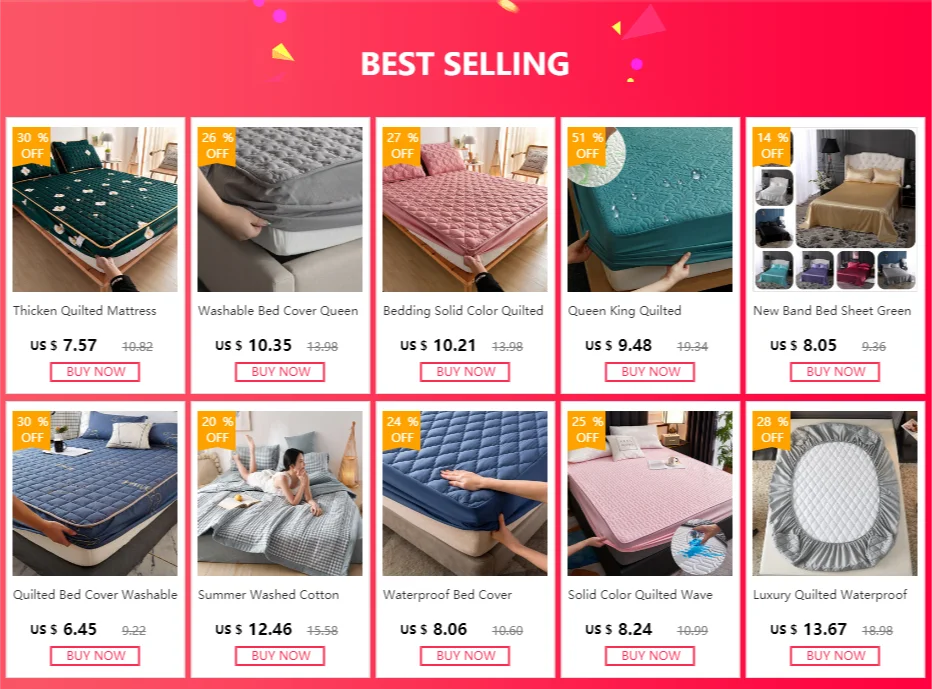Click BUY NOW for Quilted Bed Cover Washable
Screen dimensions: 932x689
[x=95, y=656]
